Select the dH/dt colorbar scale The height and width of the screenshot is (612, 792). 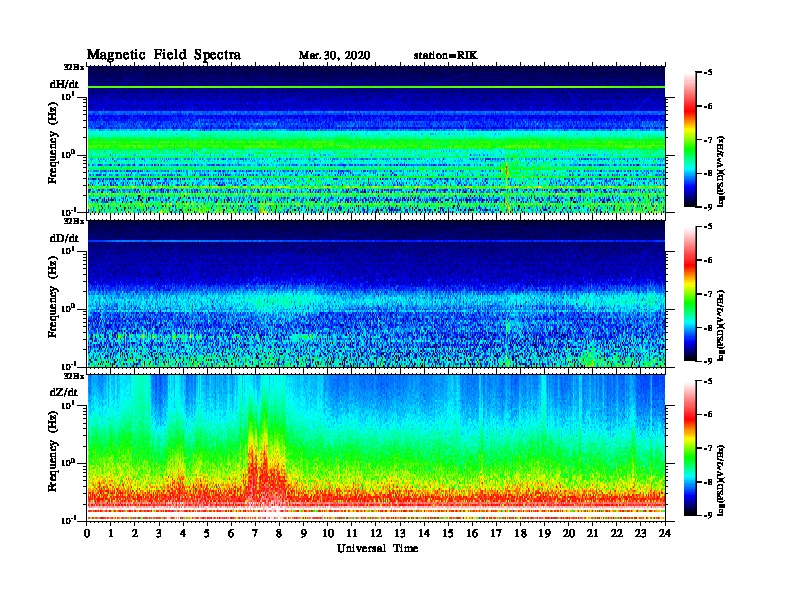tap(690, 140)
